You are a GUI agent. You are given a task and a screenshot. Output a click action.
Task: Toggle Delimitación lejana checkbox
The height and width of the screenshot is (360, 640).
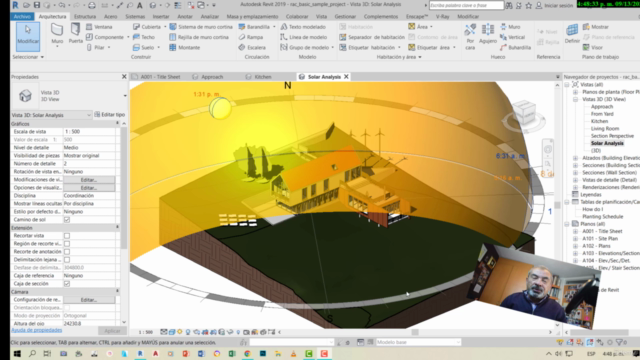point(67,260)
